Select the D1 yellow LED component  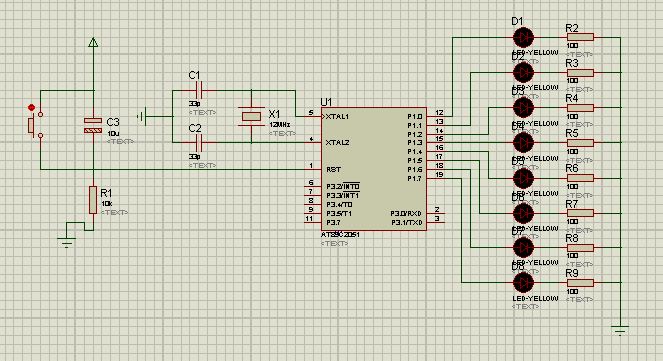pyautogui.click(x=523, y=37)
